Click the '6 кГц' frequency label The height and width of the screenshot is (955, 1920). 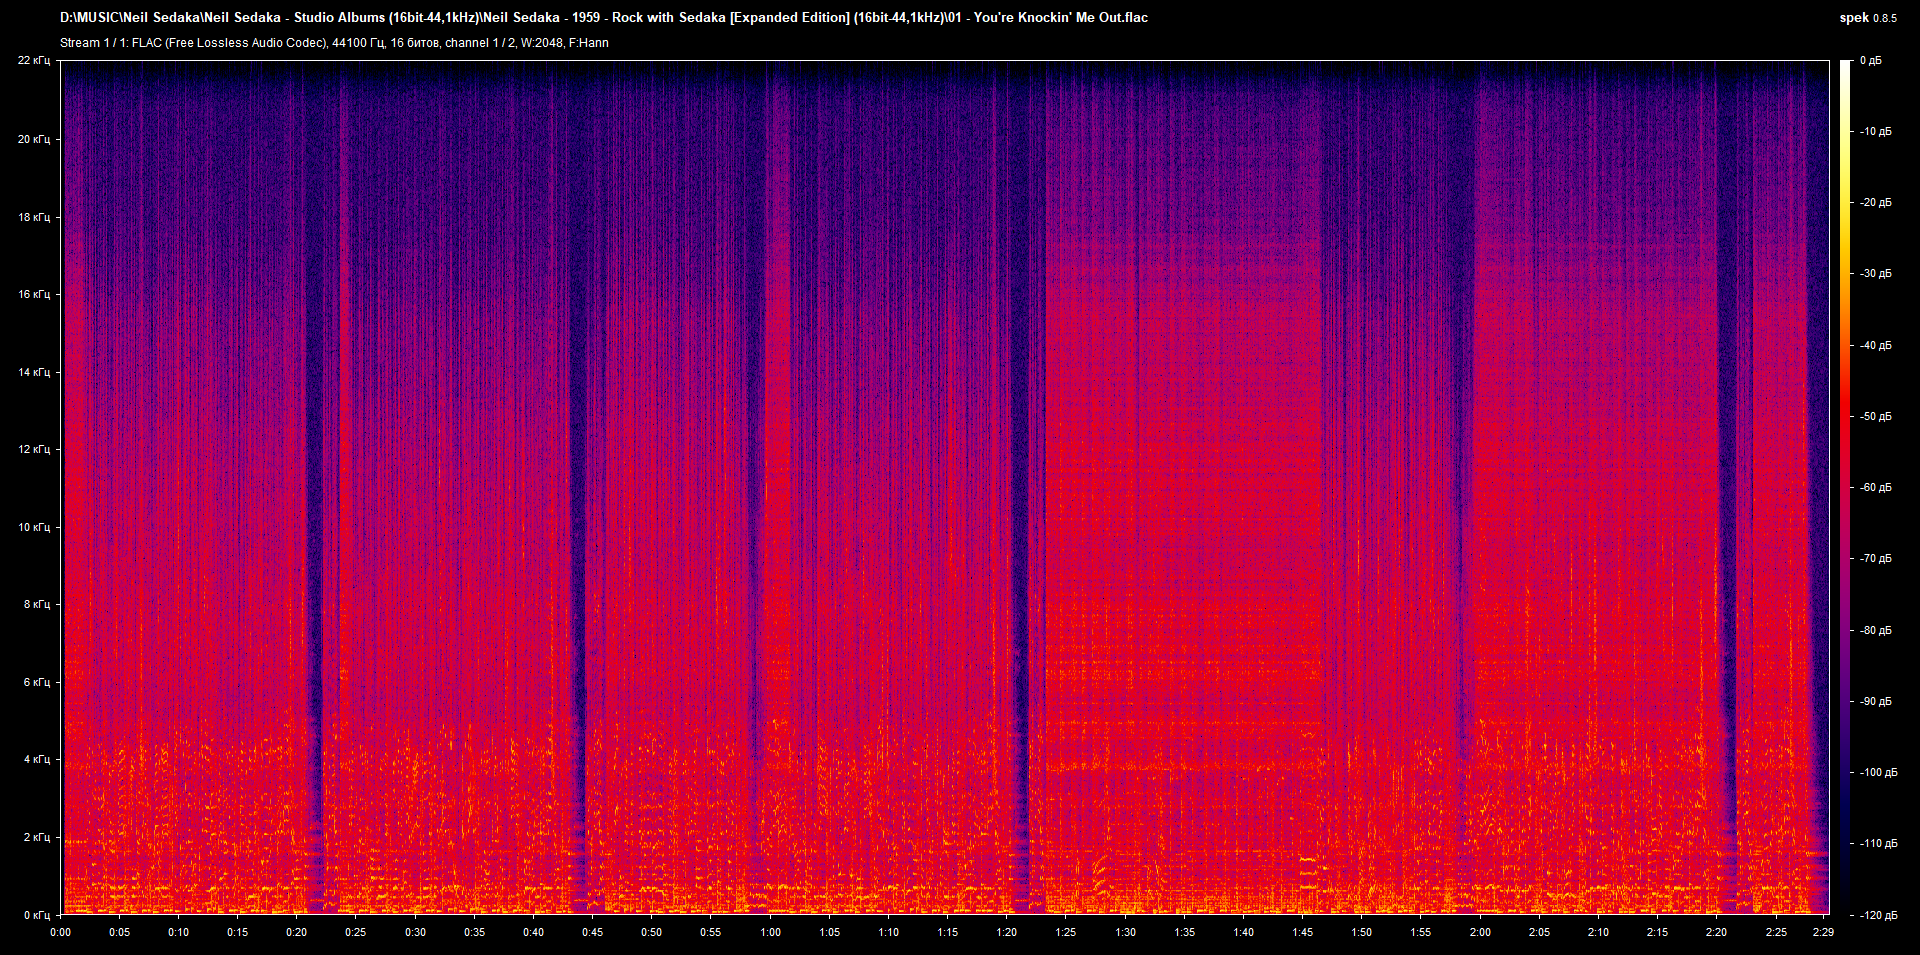pyautogui.click(x=37, y=682)
